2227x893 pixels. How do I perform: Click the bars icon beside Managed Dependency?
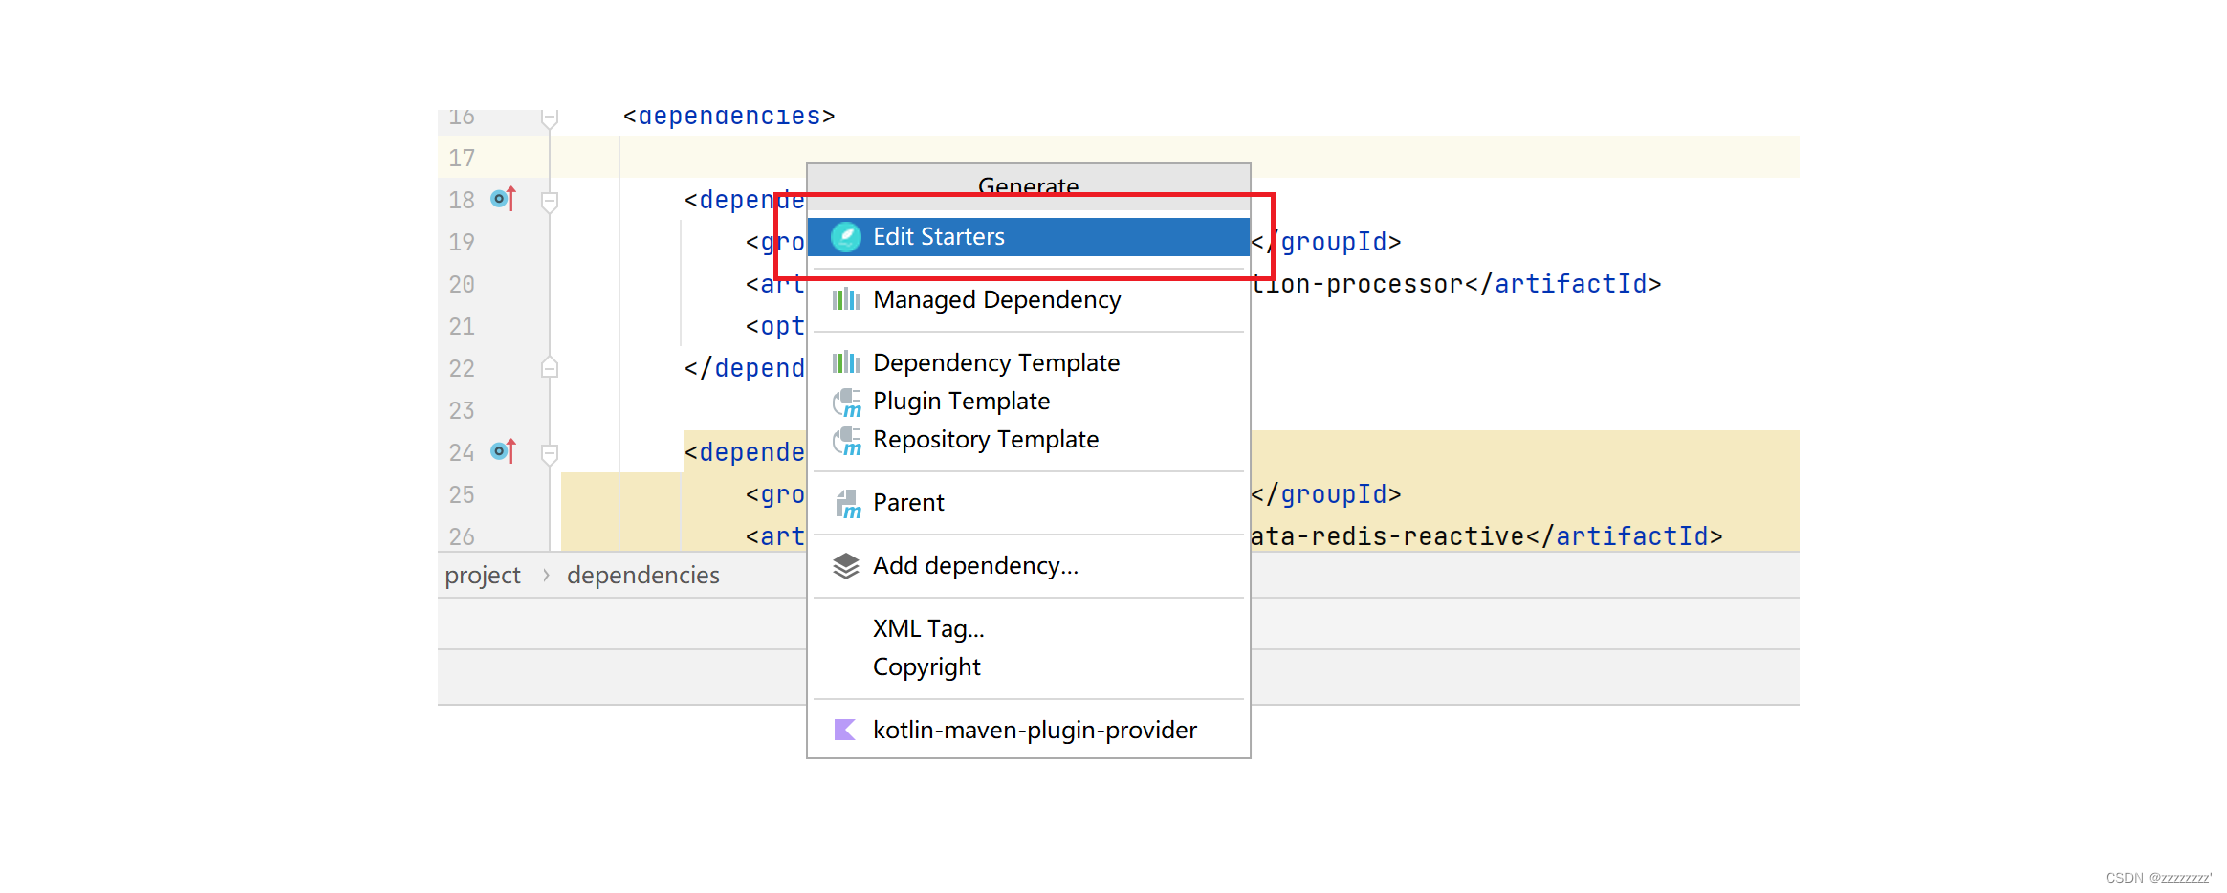(x=846, y=299)
